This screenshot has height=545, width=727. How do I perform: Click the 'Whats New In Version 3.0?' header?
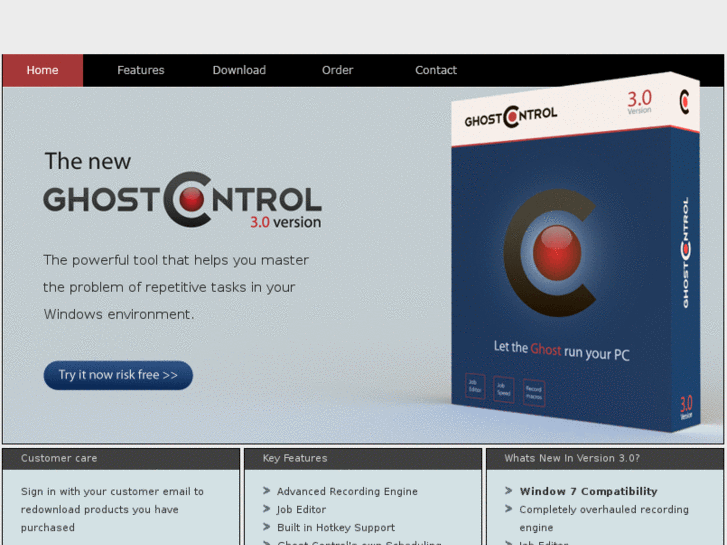pos(605,458)
